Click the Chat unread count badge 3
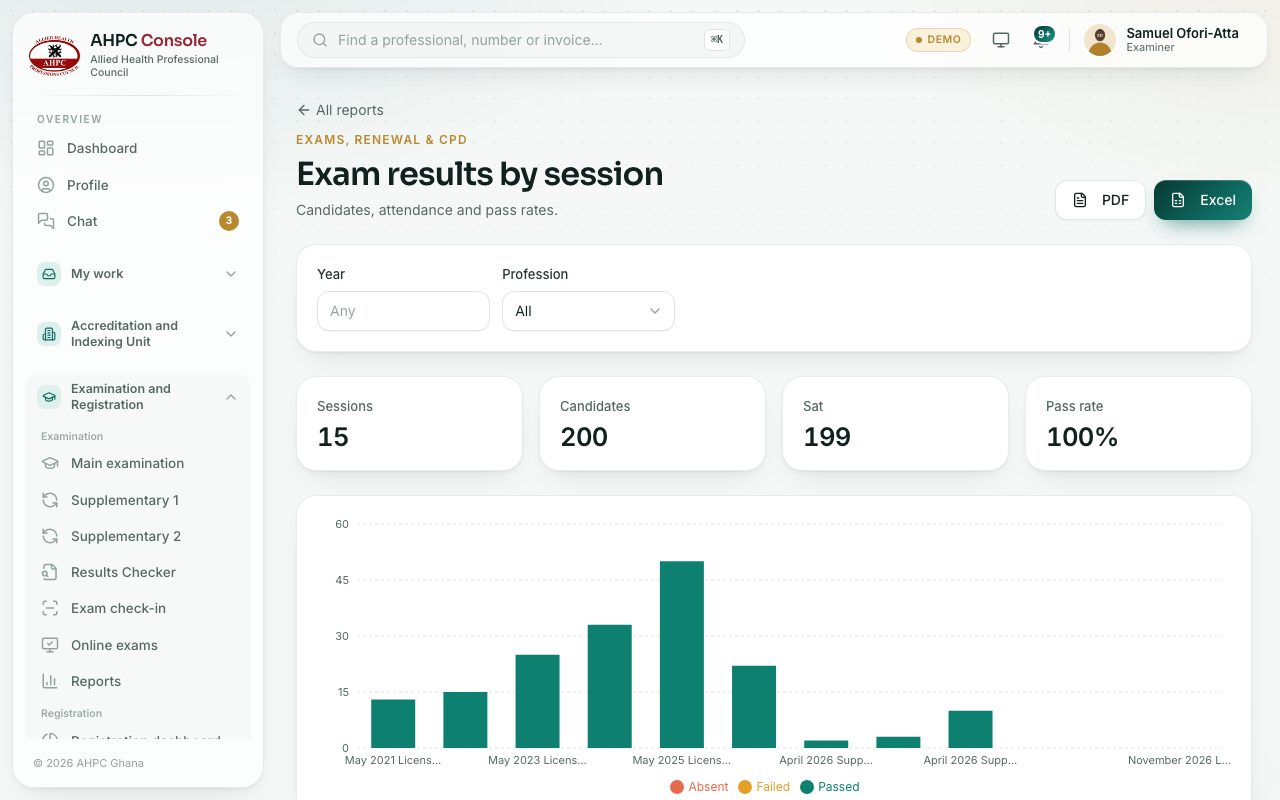 coord(229,221)
